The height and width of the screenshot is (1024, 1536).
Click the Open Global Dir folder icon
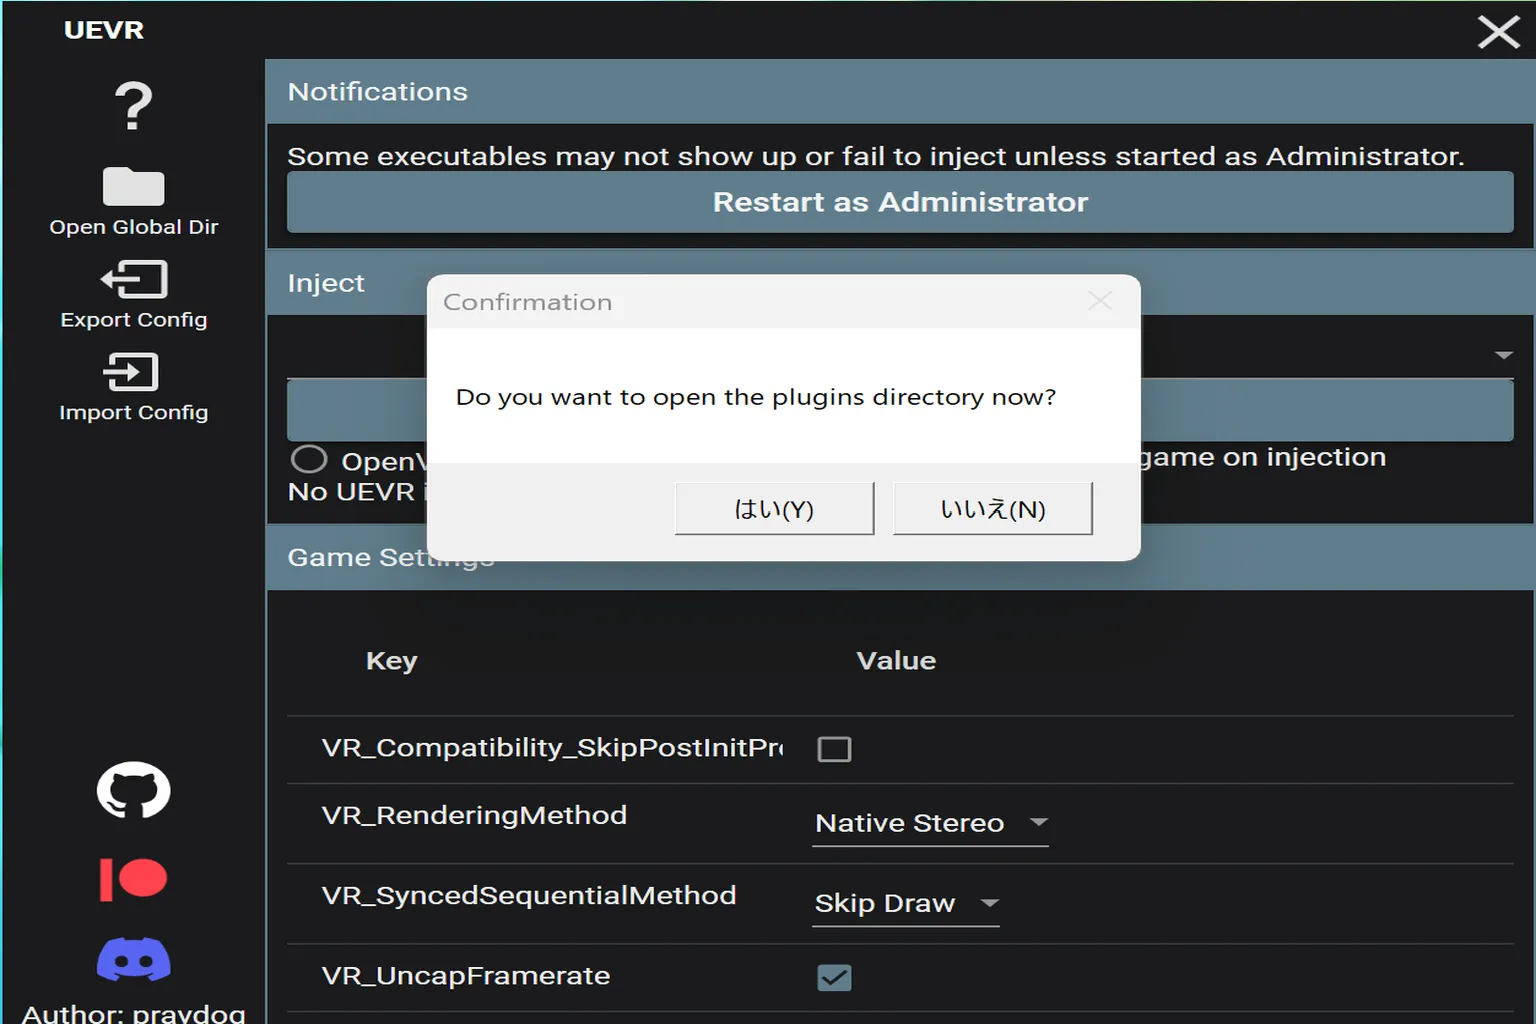[133, 187]
